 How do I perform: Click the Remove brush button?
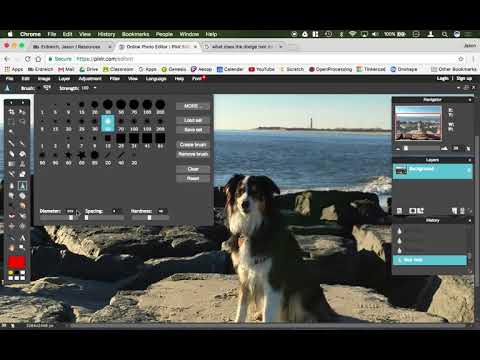pyautogui.click(x=193, y=154)
